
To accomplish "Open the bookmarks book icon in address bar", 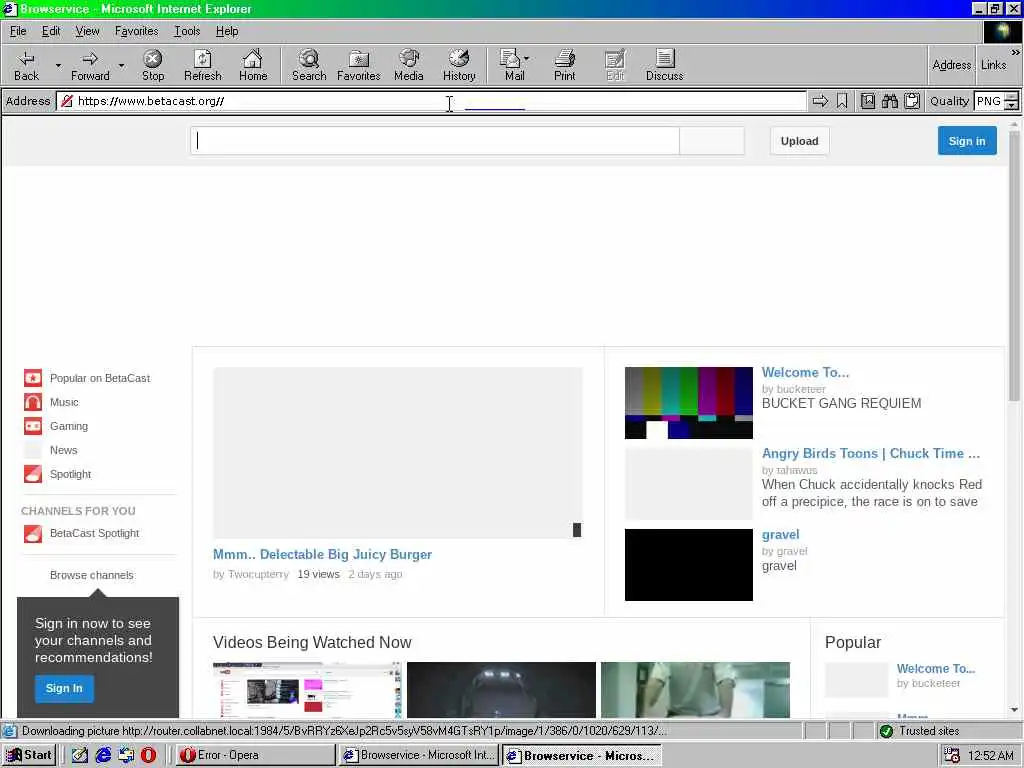I will (868, 101).
